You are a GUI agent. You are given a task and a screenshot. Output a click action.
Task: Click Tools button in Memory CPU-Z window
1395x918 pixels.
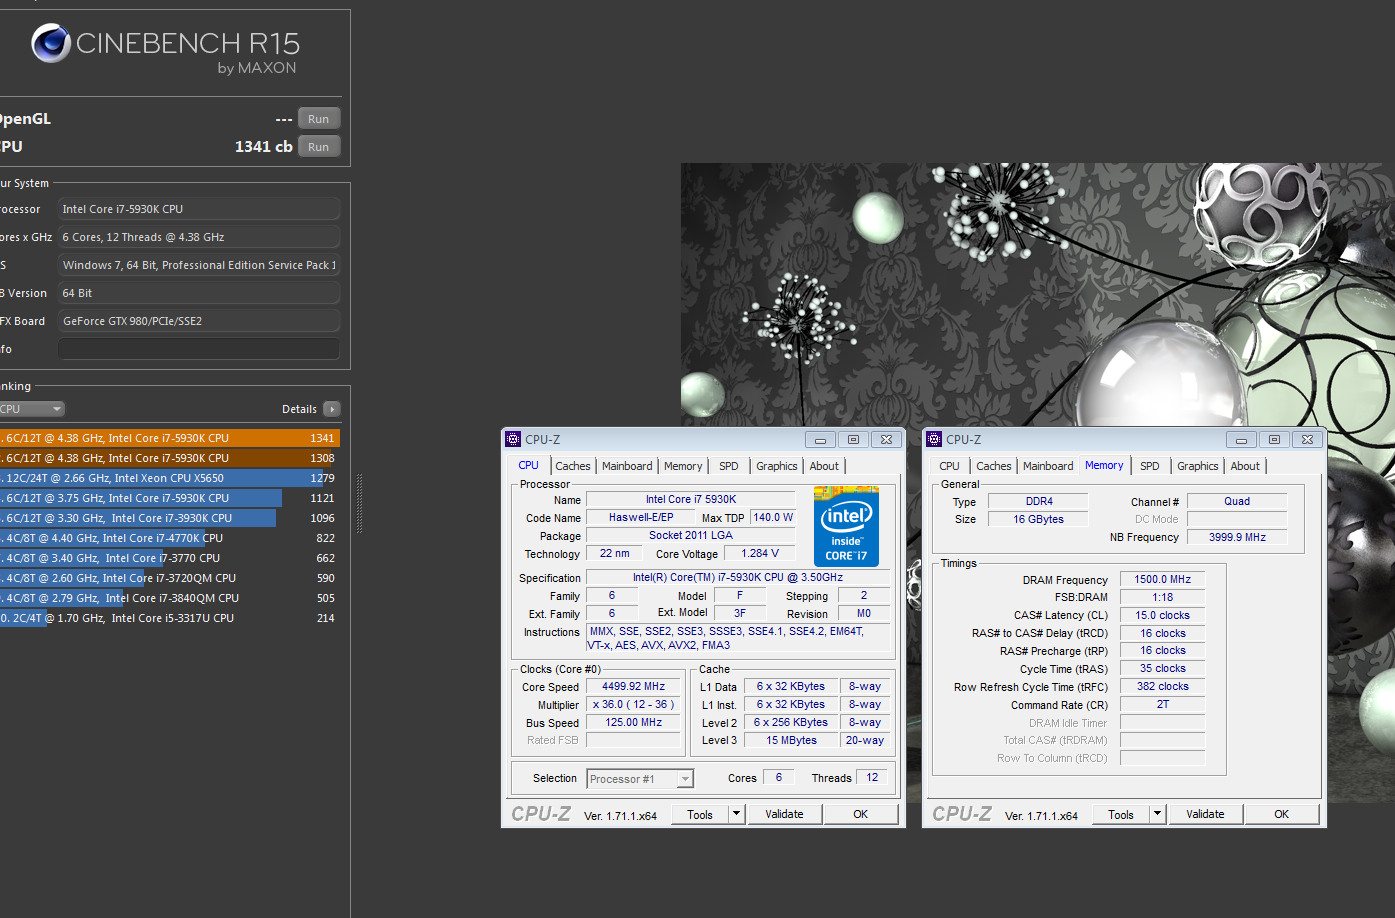pyautogui.click(x=1121, y=814)
